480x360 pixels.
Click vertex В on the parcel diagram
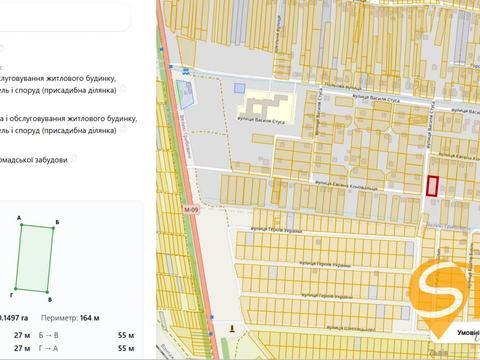(47, 292)
